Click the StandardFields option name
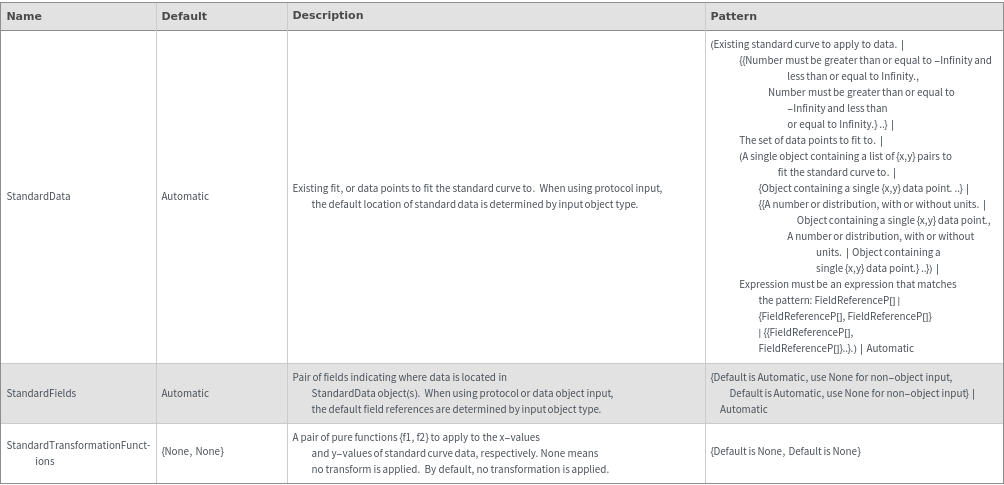The image size is (1004, 485). (x=41, y=393)
